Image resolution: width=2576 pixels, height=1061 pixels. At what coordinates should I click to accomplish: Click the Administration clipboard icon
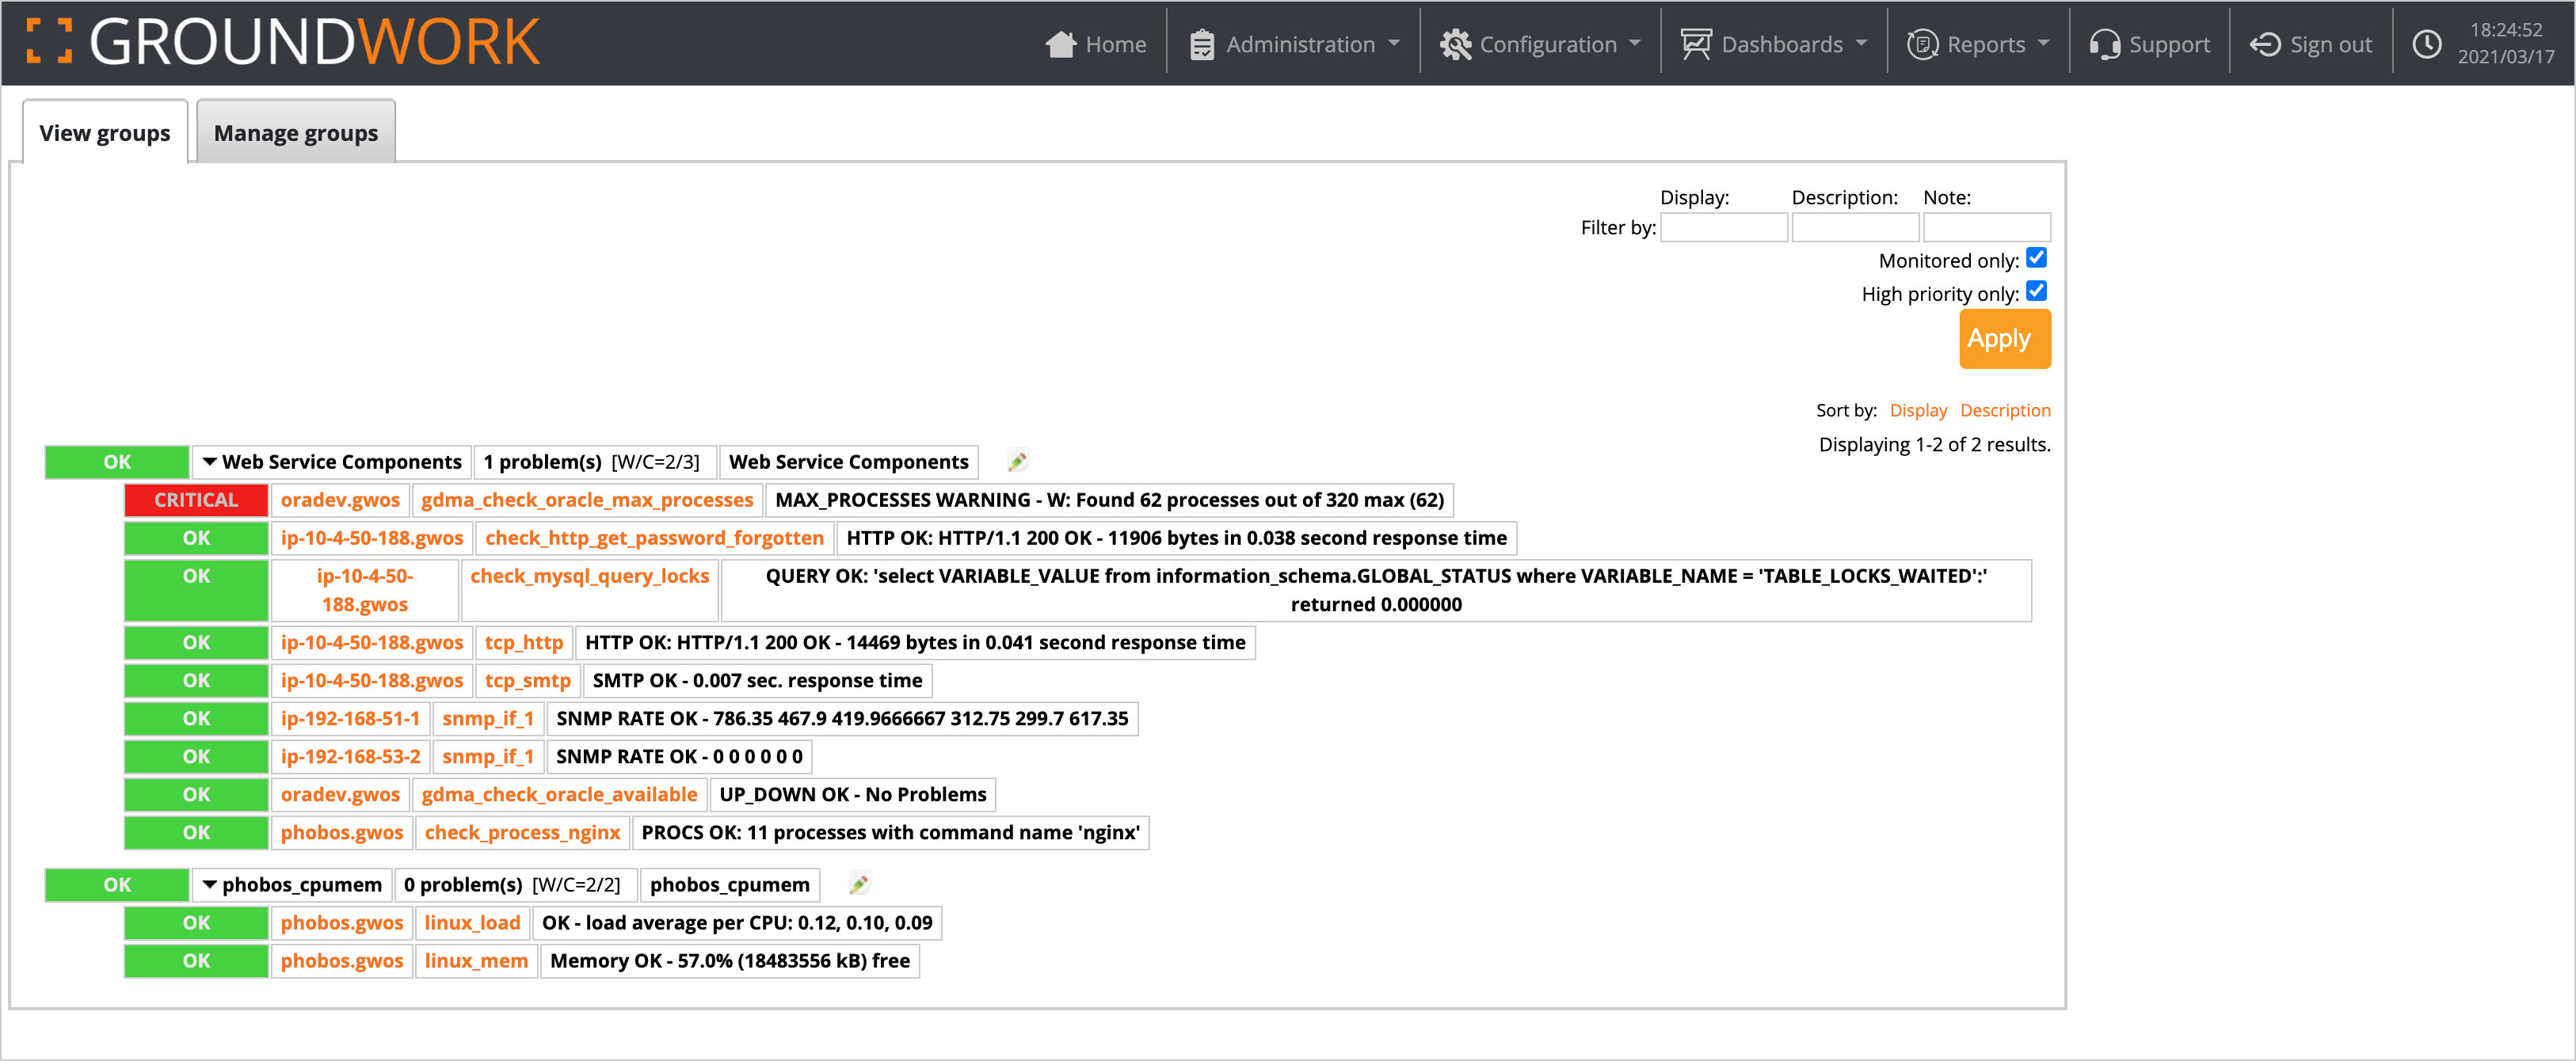[x=1202, y=45]
